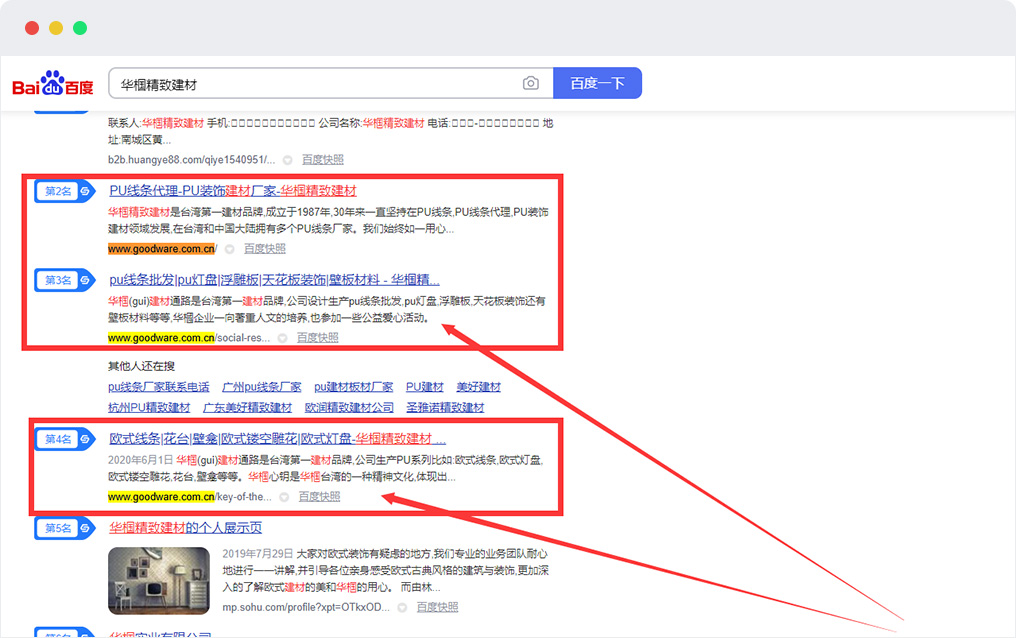Click the 第4名 rank badge

[65, 439]
